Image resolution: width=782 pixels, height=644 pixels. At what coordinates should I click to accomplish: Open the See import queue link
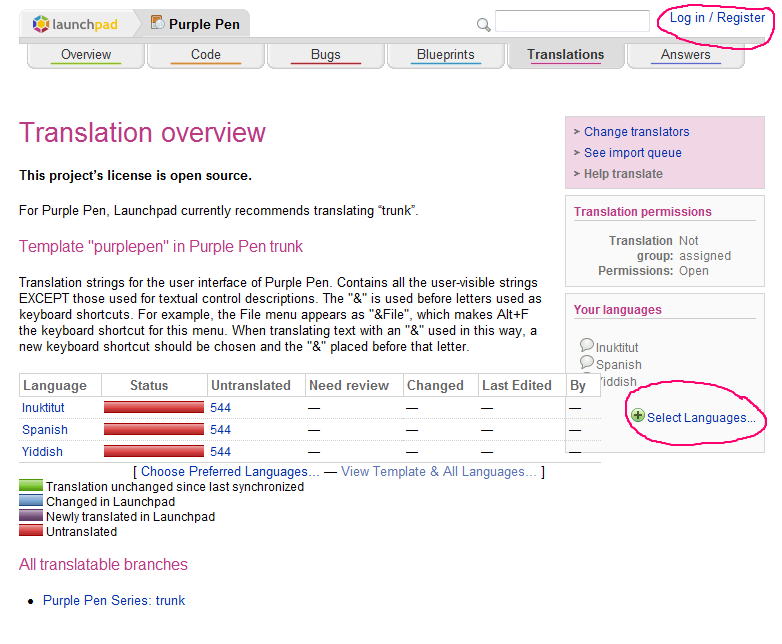pos(632,153)
